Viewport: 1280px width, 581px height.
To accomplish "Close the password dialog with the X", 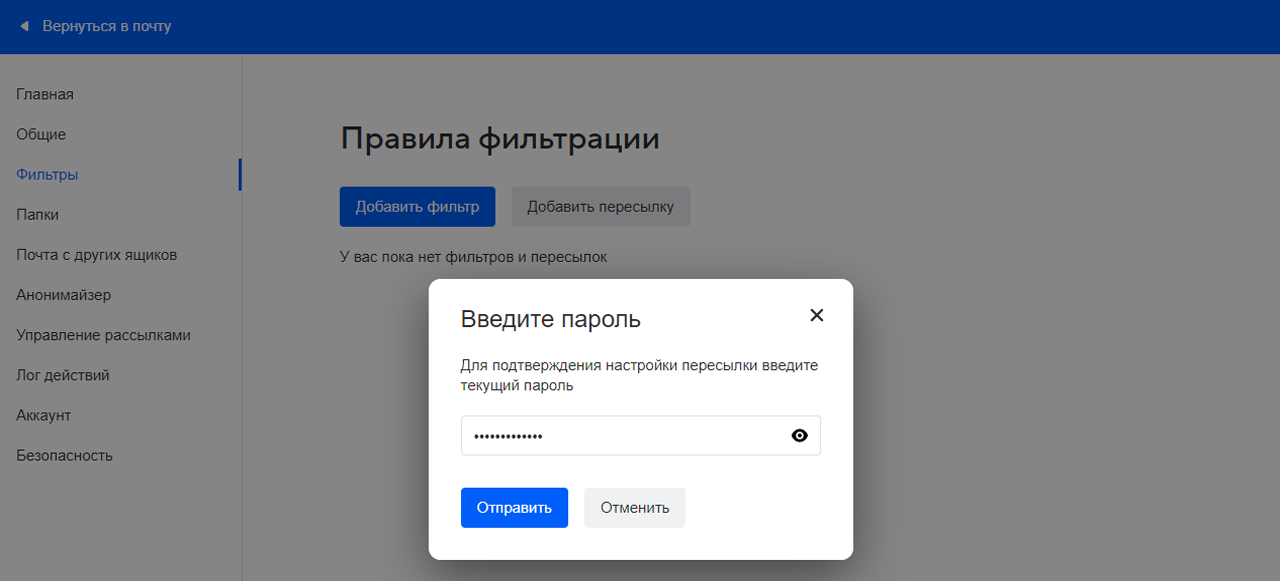I will coord(816,315).
